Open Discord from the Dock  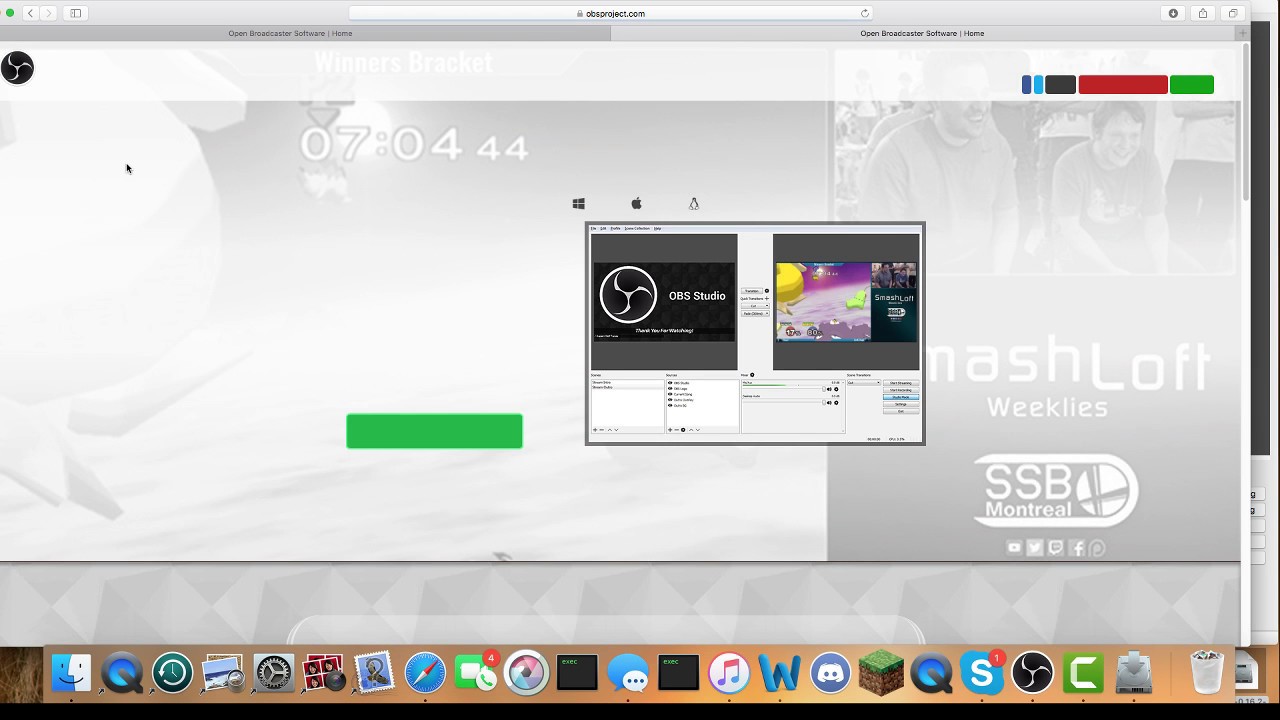pyautogui.click(x=830, y=673)
